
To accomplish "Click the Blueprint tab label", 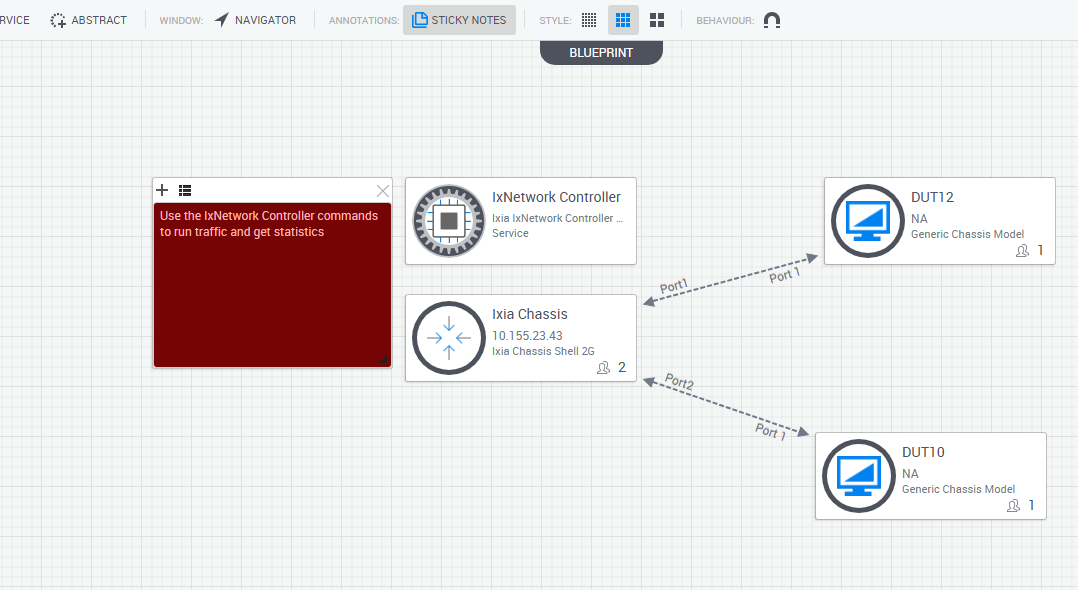I will pos(601,52).
